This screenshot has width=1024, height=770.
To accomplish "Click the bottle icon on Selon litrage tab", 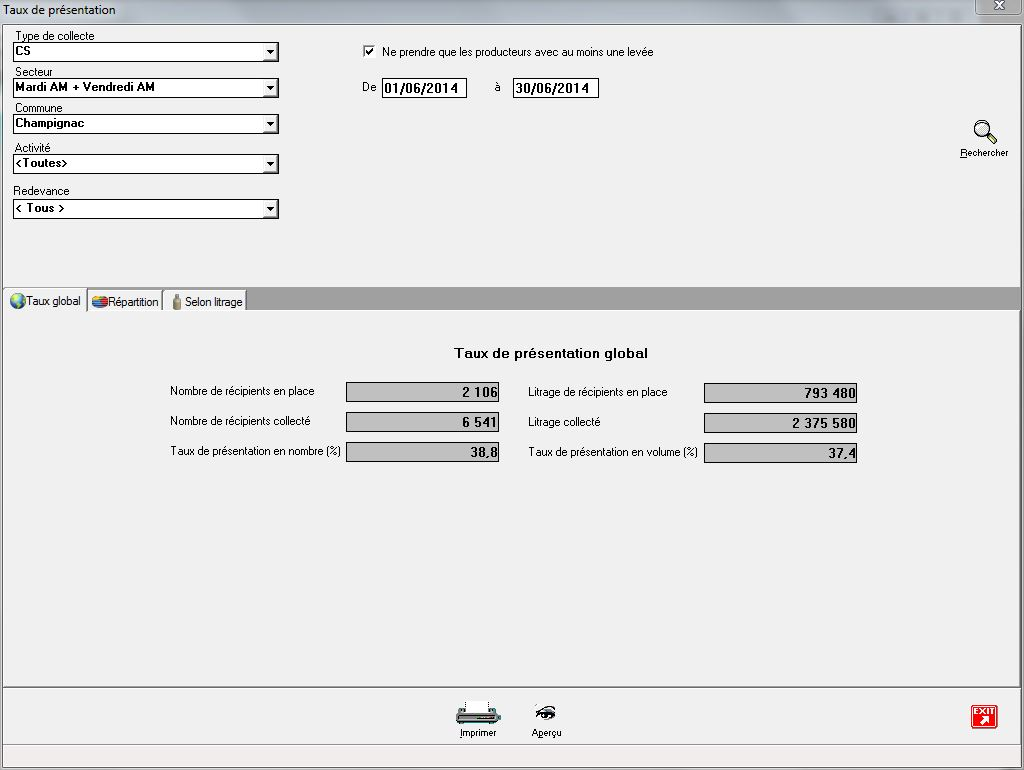I will [176, 302].
